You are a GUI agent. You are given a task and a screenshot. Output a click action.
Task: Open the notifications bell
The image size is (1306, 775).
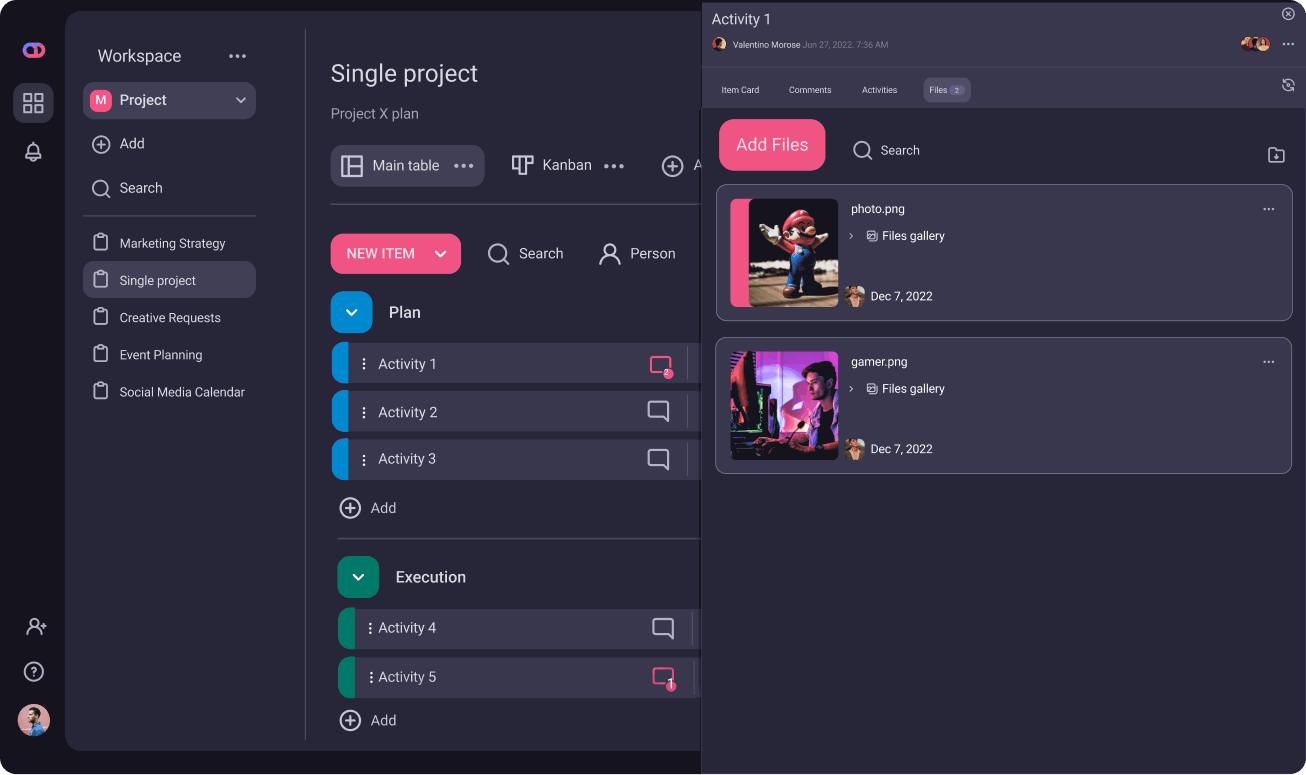33,151
